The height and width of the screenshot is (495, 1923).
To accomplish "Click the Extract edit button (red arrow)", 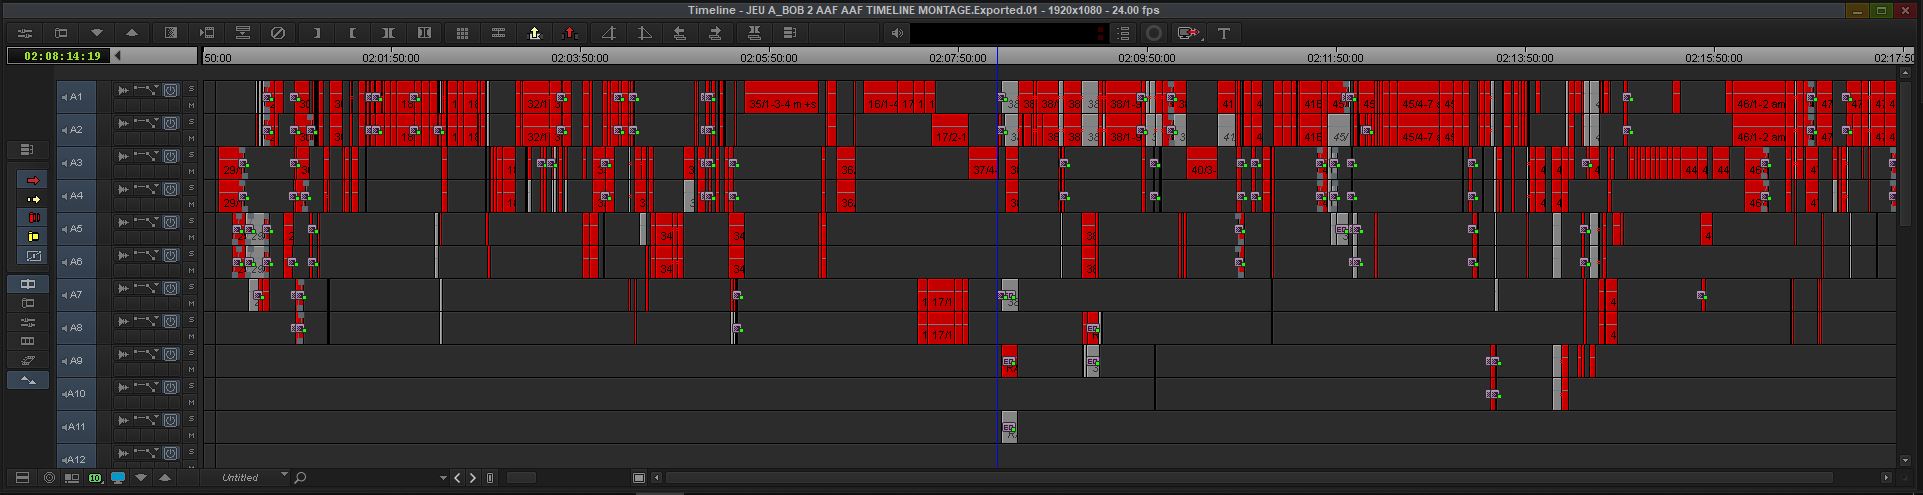I will tap(570, 33).
